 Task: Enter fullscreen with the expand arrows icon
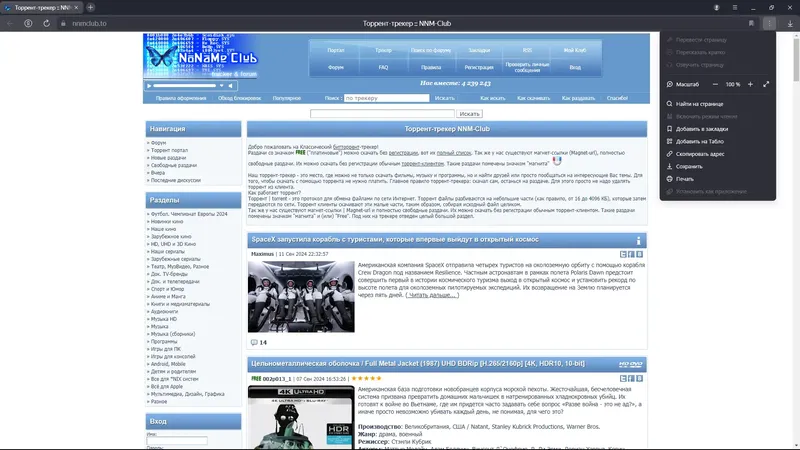[766, 84]
